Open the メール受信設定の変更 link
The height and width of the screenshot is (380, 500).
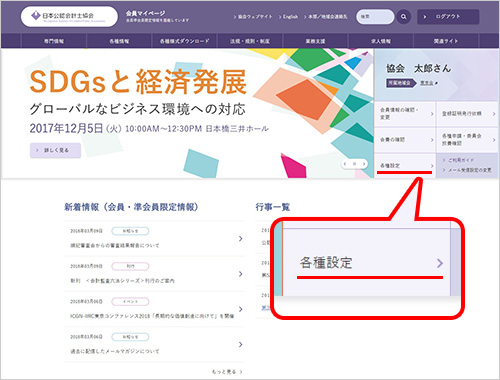coord(467,170)
